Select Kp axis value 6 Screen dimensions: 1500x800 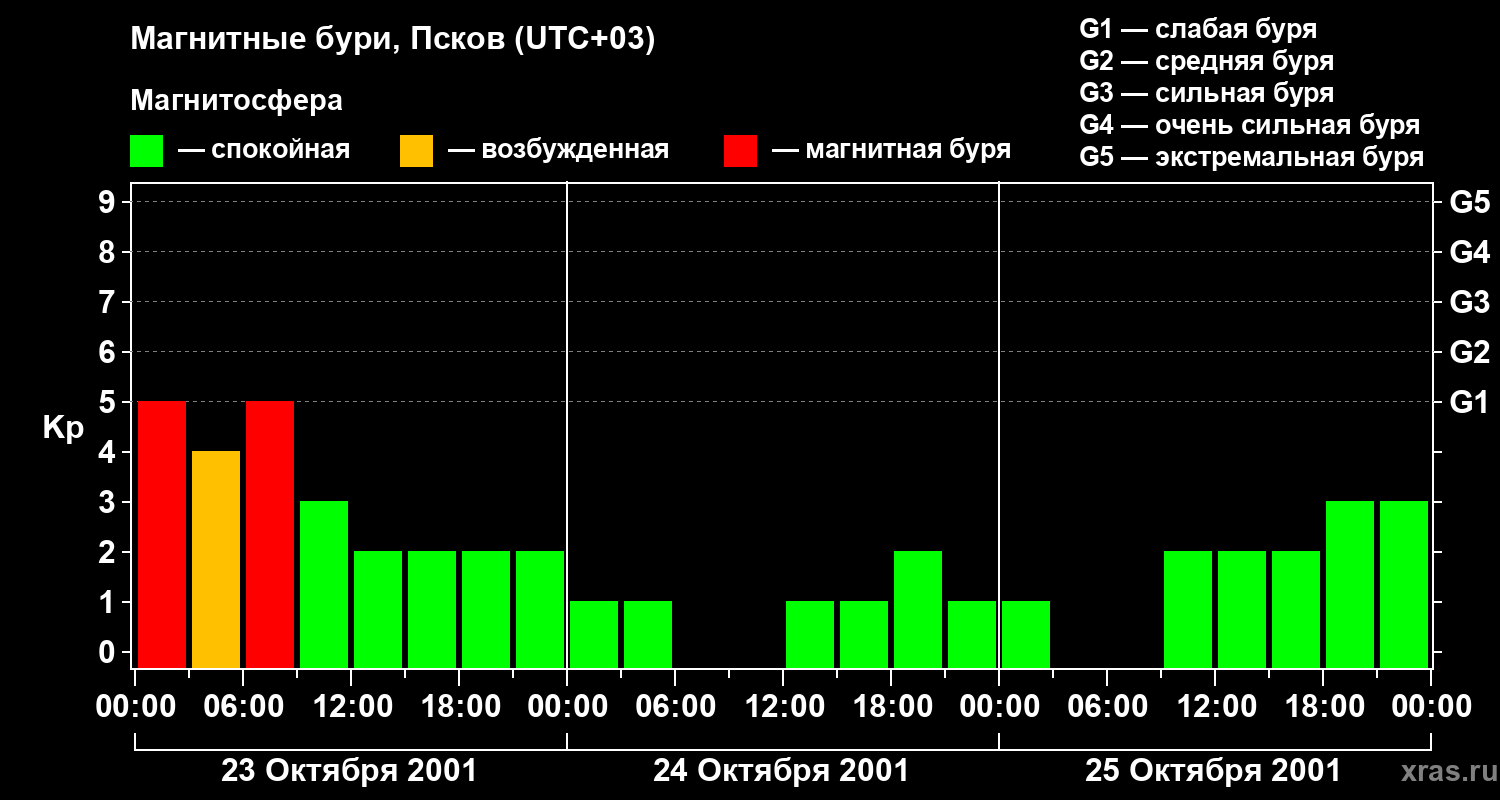point(108,352)
